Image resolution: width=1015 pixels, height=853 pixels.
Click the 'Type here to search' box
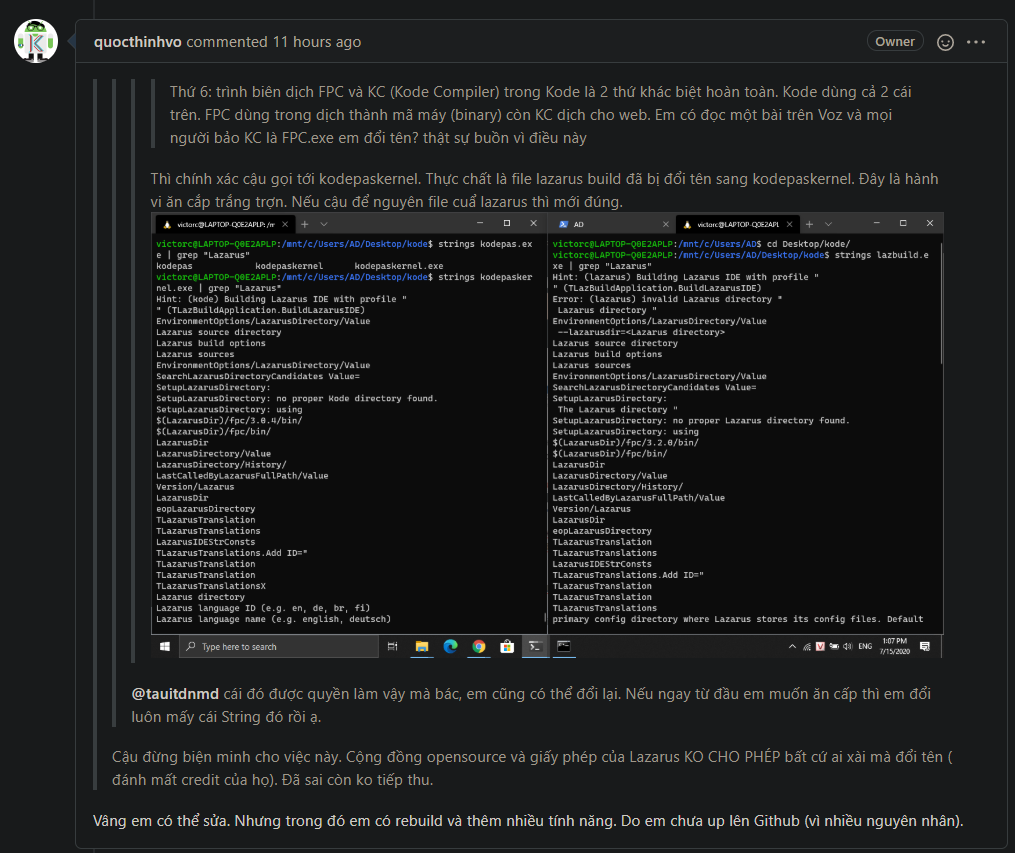(278, 647)
